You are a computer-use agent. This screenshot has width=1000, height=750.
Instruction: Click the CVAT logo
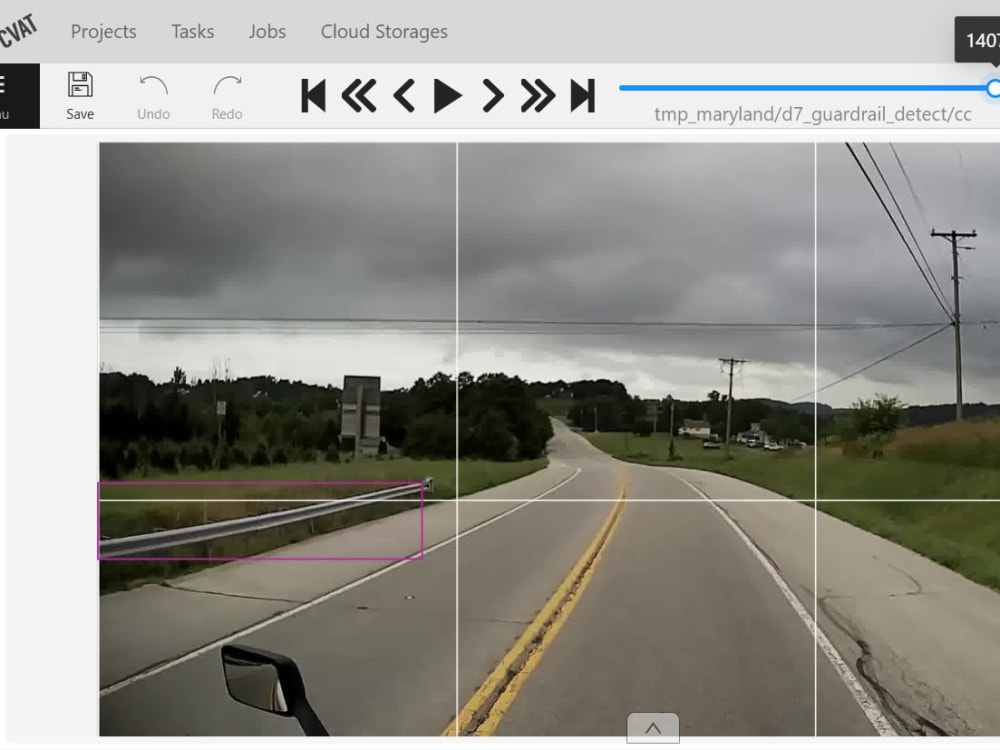(x=18, y=30)
